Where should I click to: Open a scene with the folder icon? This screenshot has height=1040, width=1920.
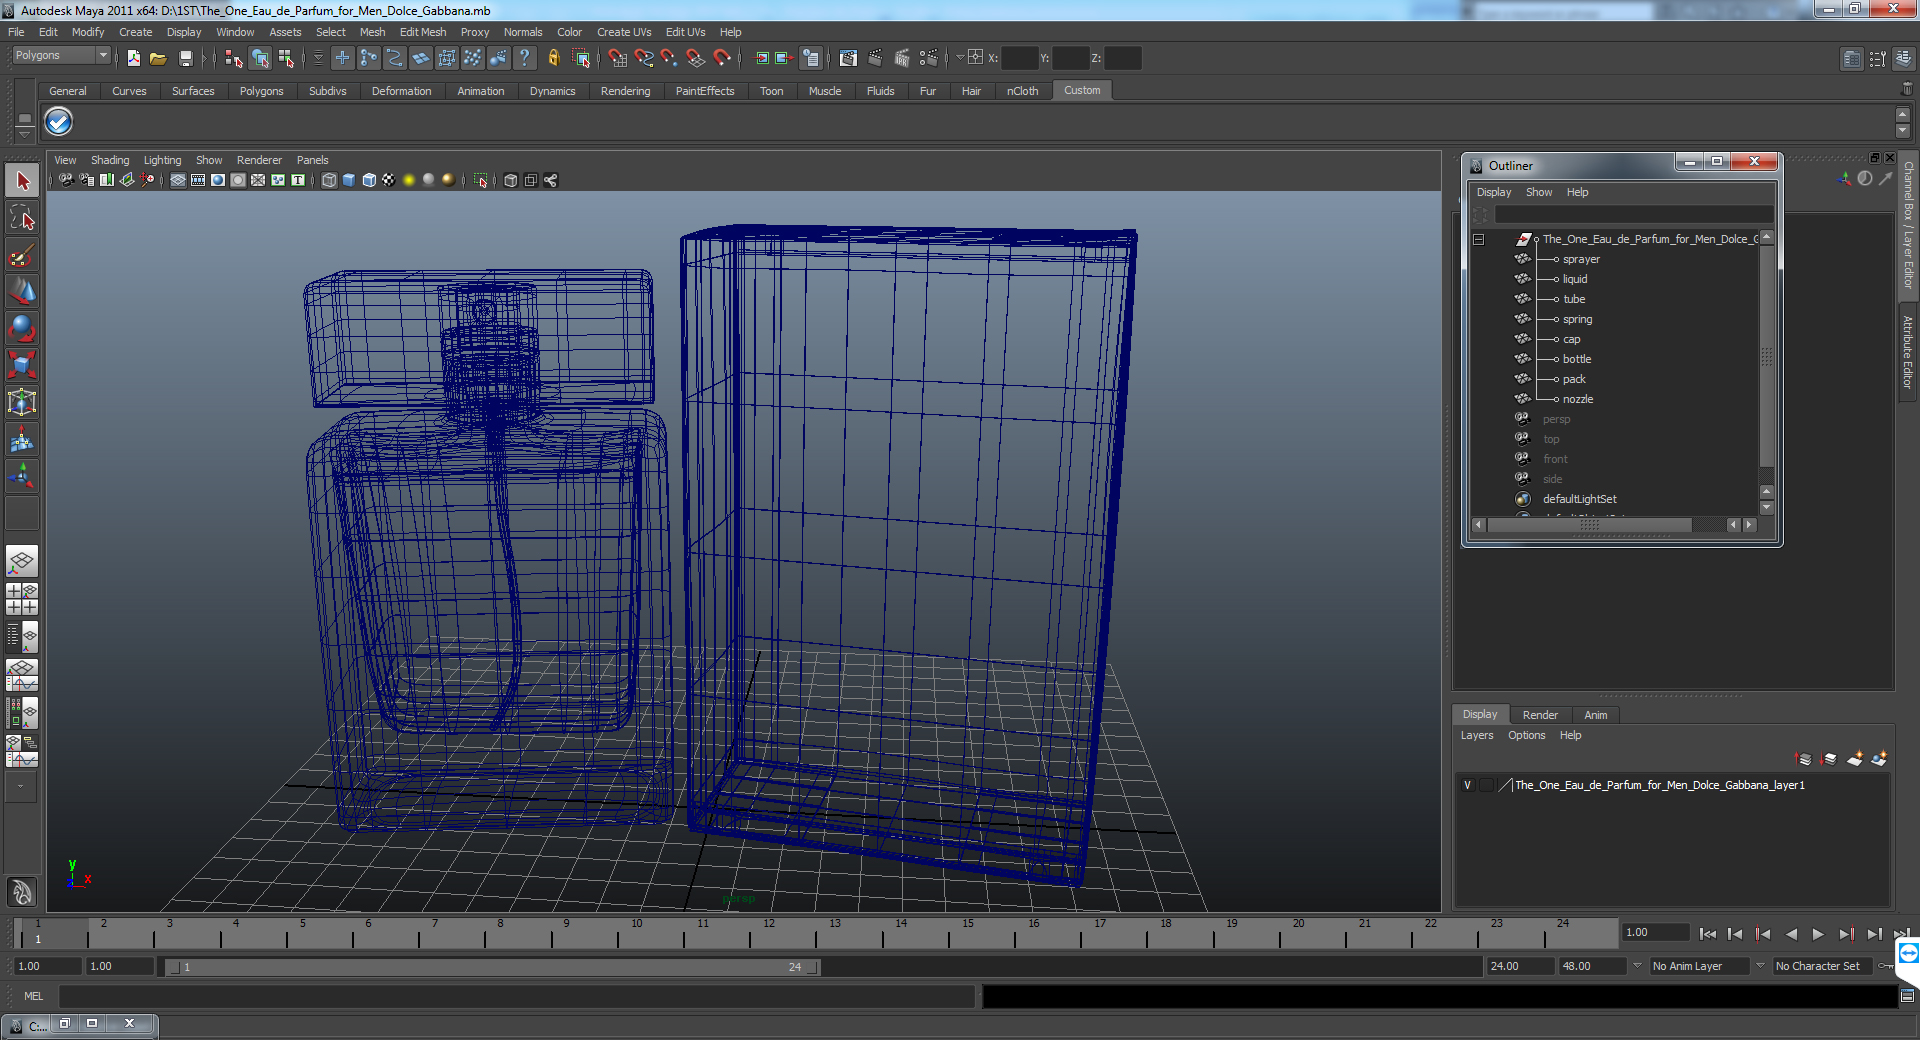[x=158, y=58]
